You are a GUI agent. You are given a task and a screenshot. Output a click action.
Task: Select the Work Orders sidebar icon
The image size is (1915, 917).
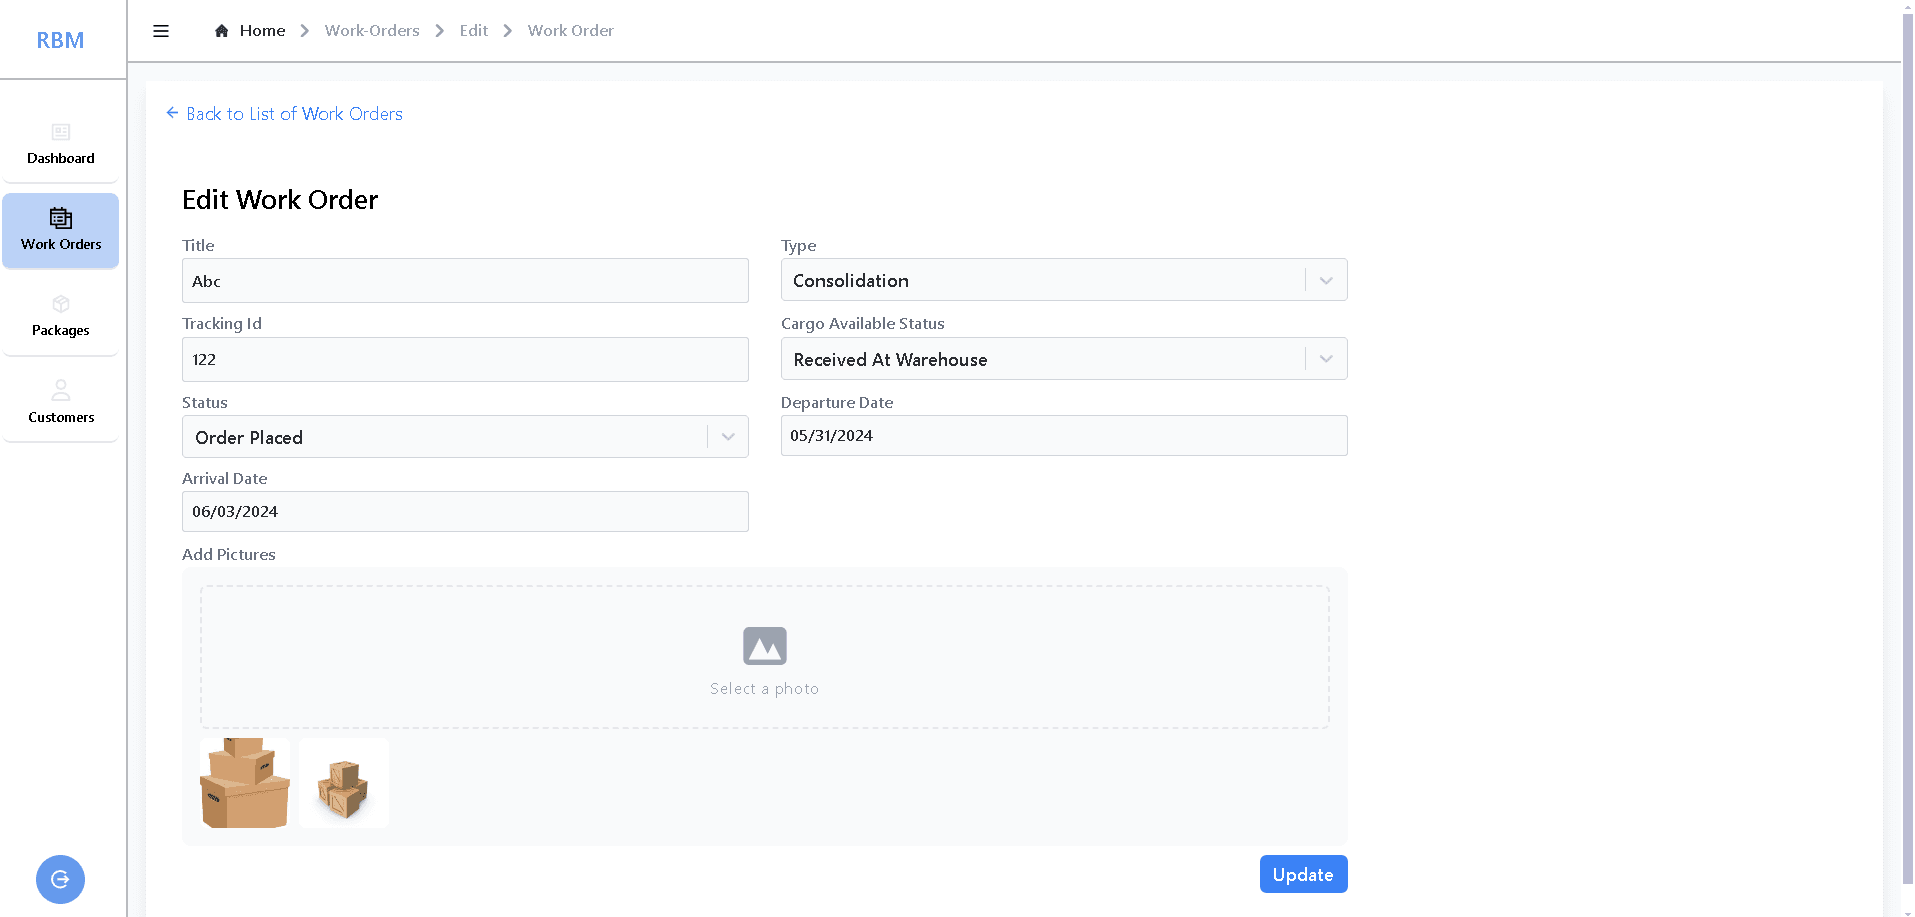click(61, 218)
